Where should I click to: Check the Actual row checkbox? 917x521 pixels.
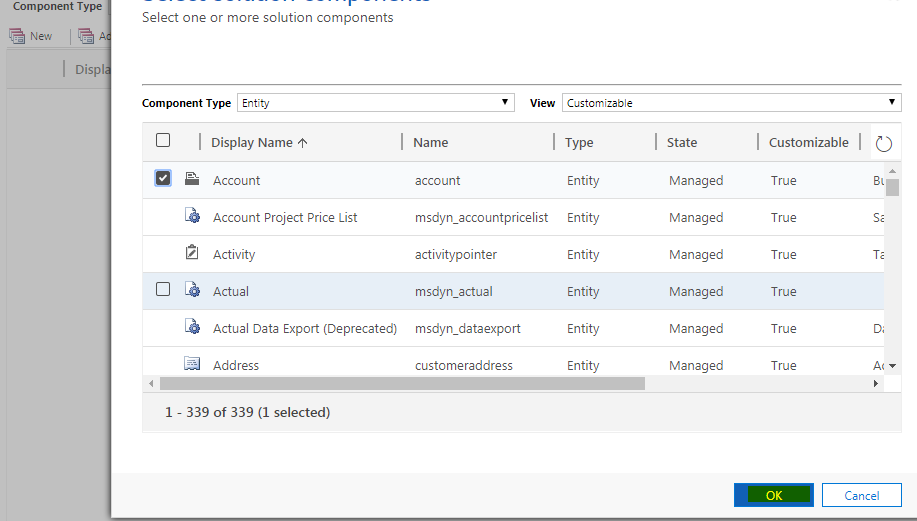tap(163, 290)
